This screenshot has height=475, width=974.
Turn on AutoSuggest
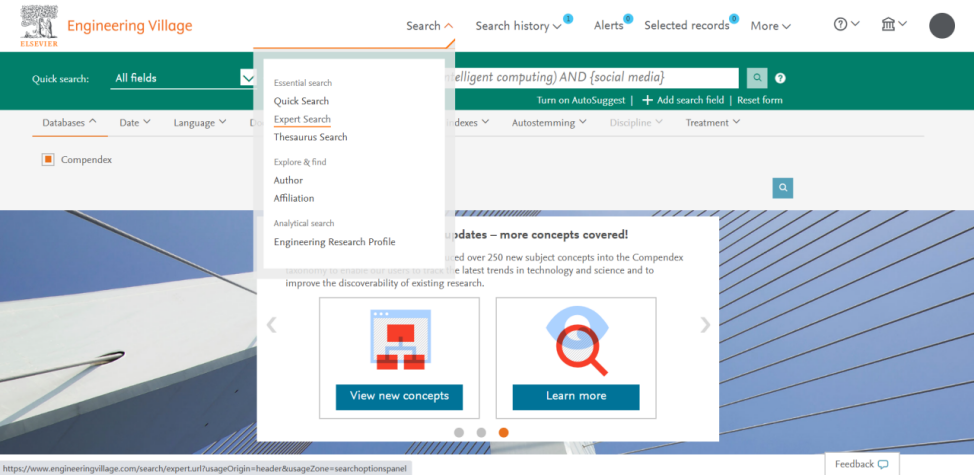581,100
